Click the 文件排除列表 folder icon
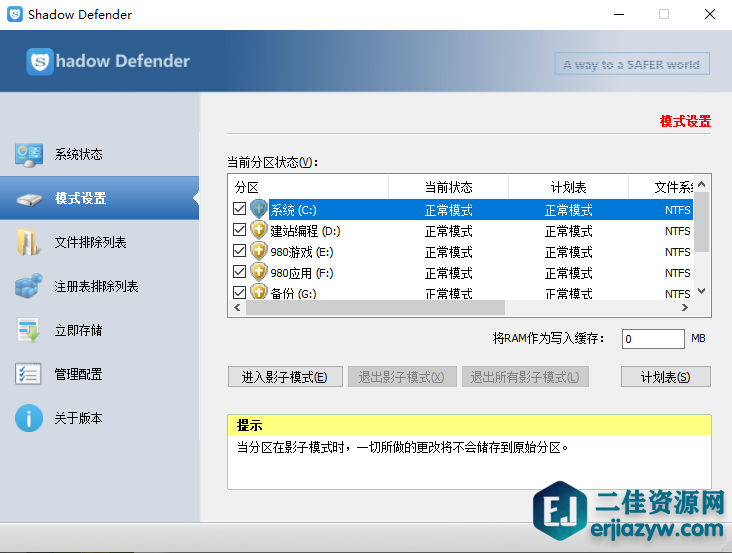Screen dimensions: 732x553 click(x=28, y=242)
